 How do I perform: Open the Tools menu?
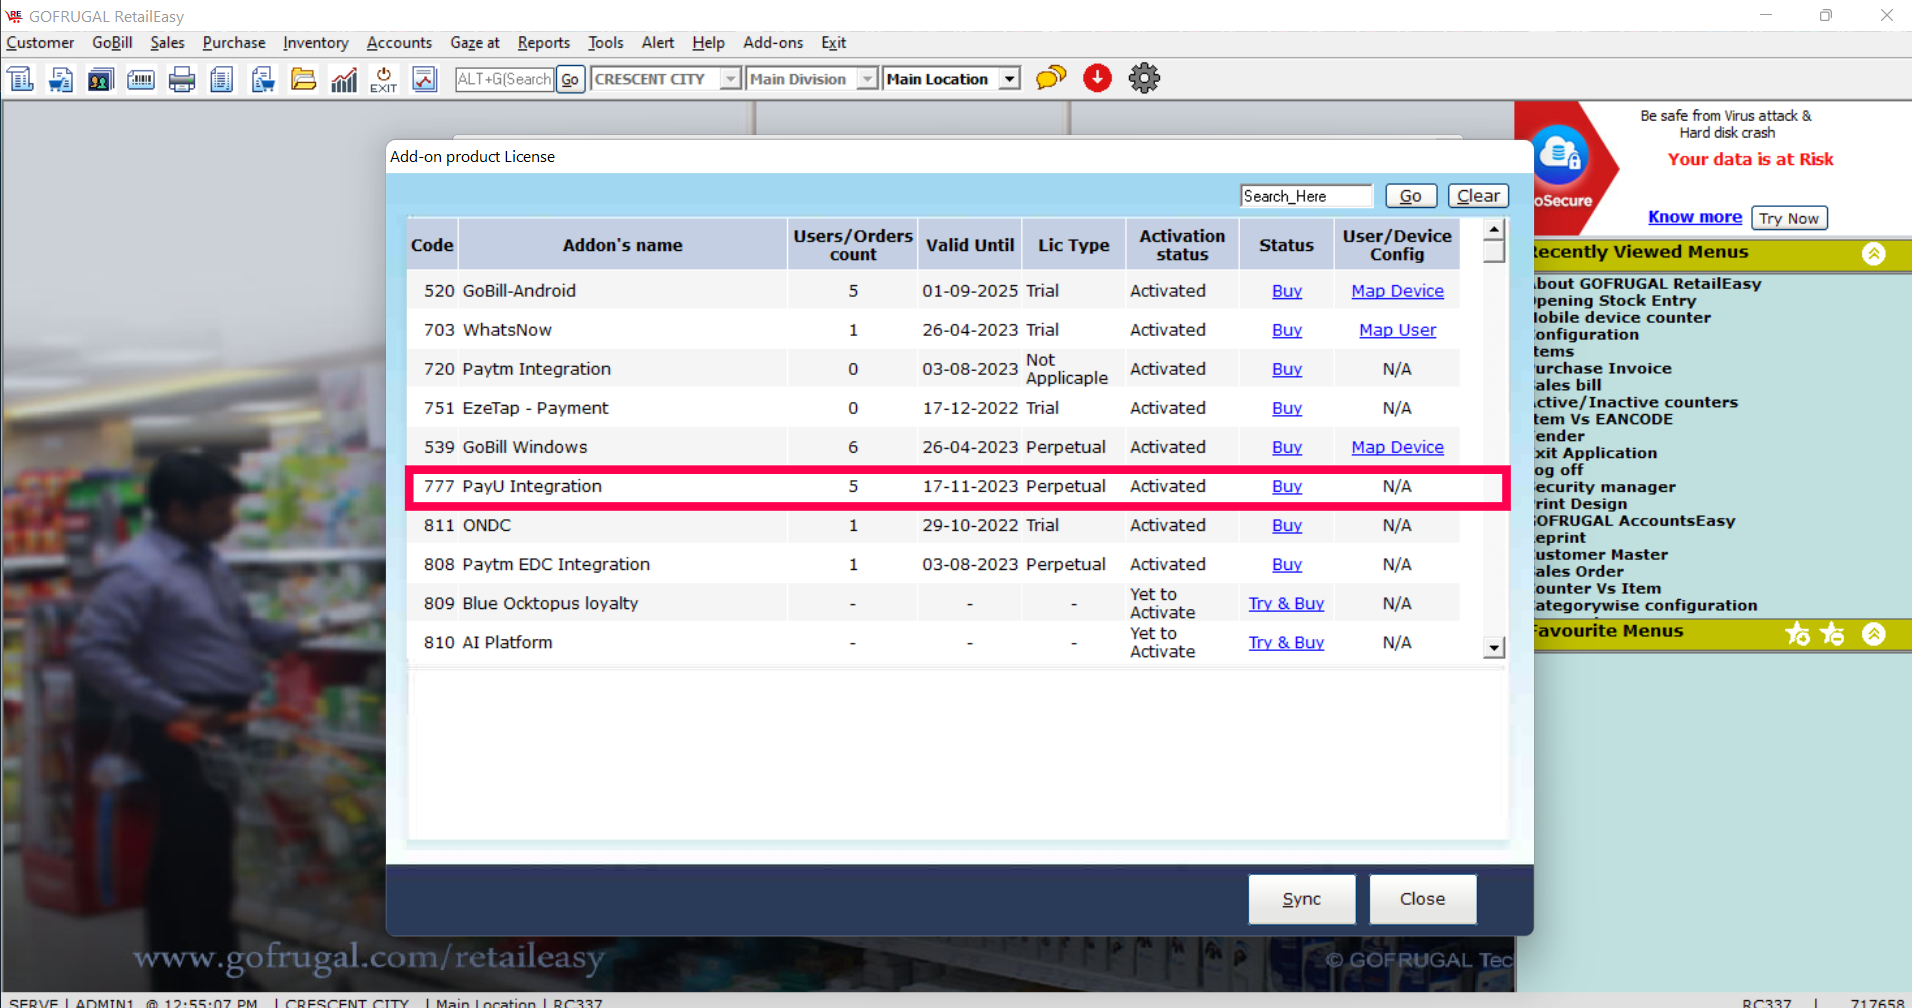pos(605,43)
